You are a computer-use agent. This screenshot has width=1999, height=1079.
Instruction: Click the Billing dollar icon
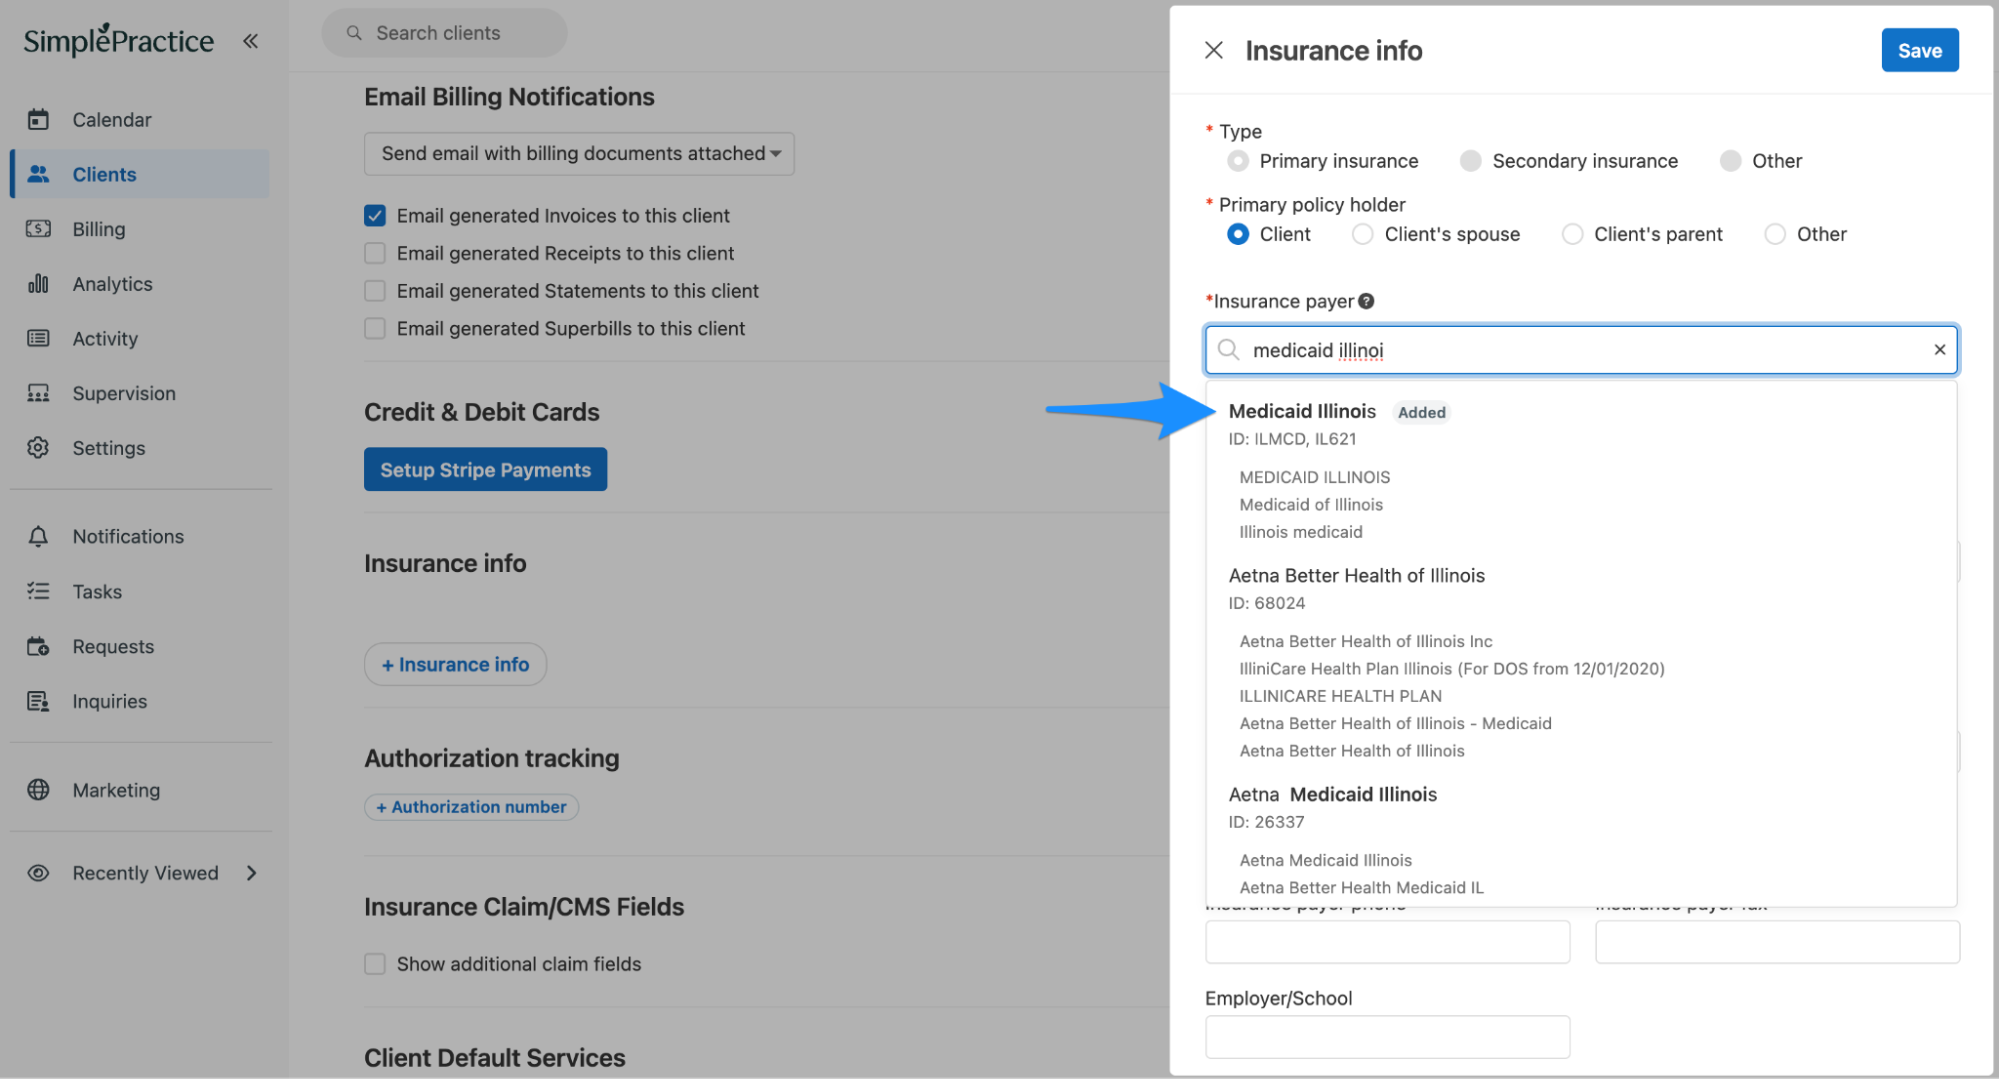coord(38,229)
